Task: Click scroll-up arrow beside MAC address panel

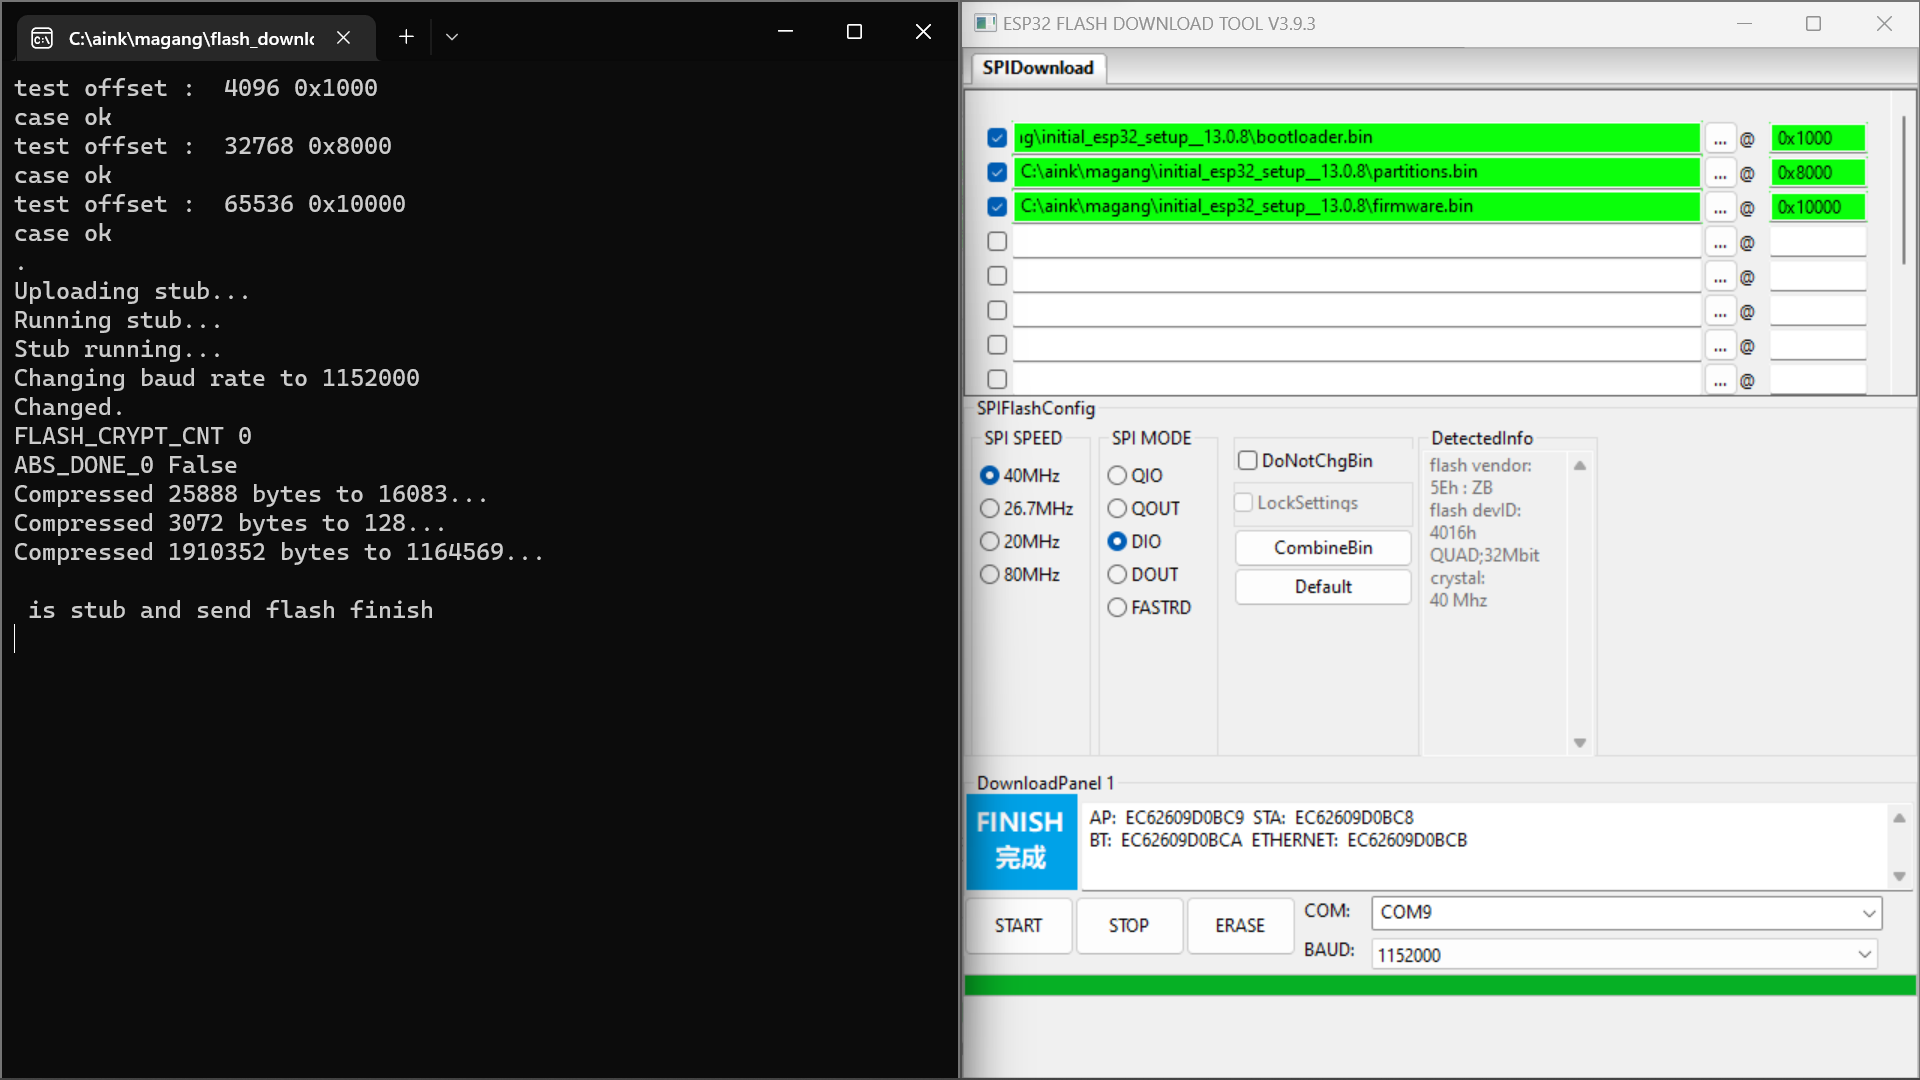Action: [x=1899, y=817]
